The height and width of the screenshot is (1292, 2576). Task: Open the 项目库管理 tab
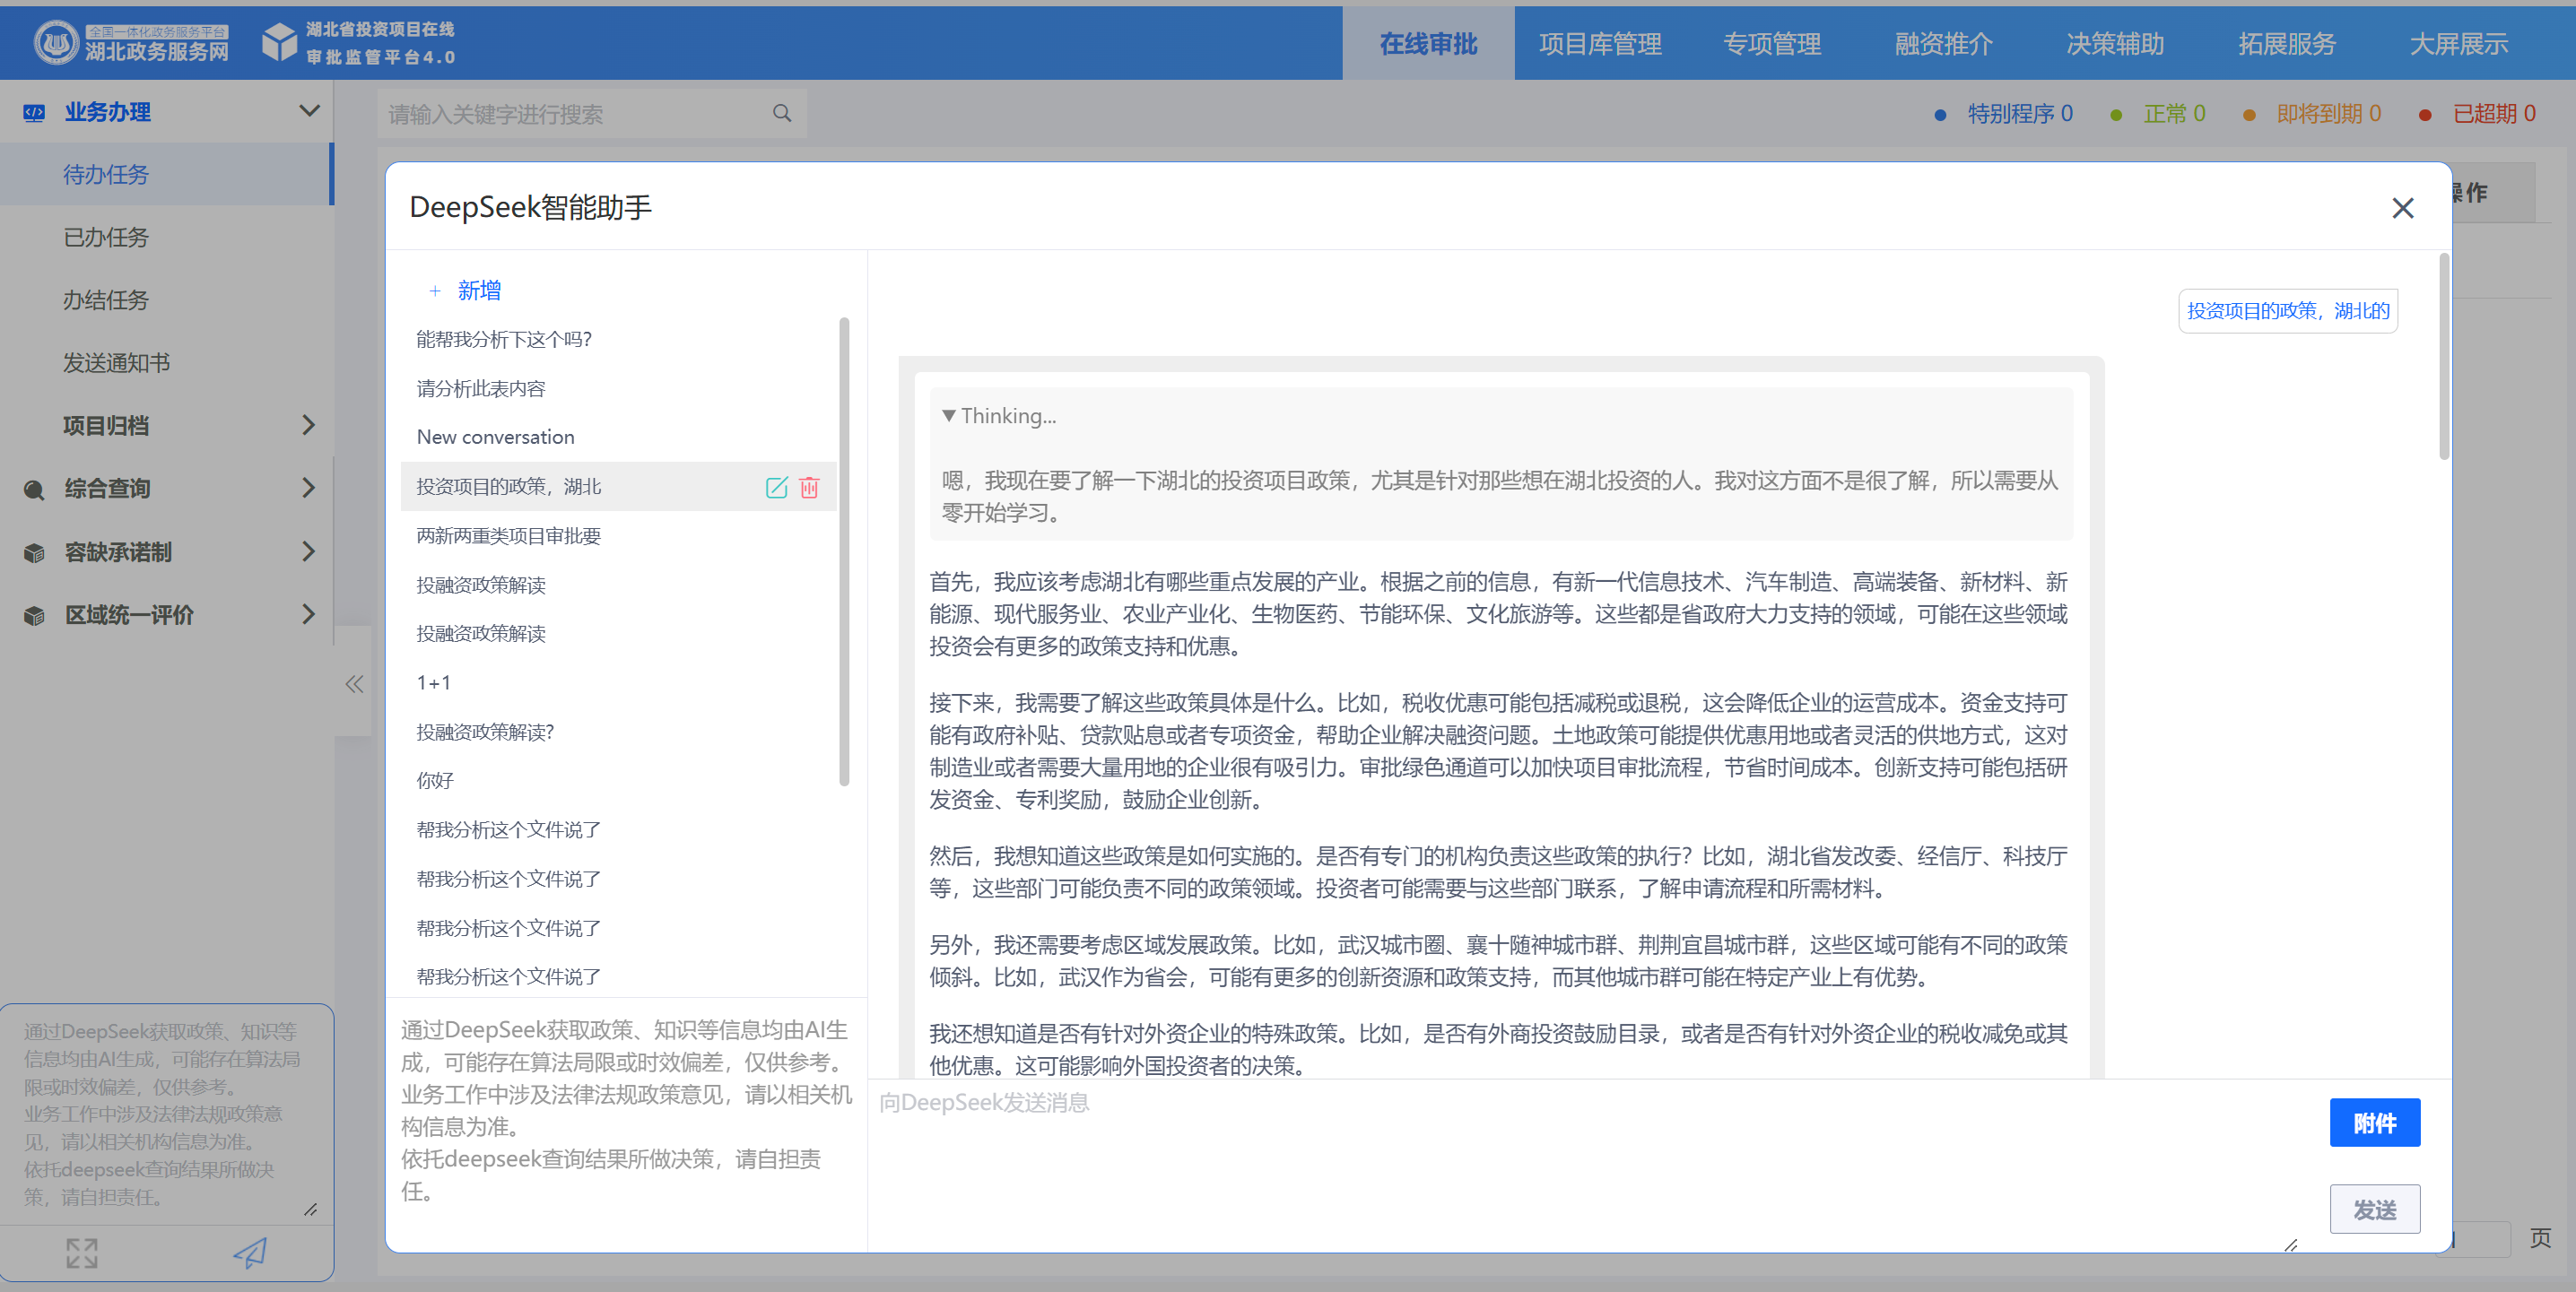[1600, 44]
